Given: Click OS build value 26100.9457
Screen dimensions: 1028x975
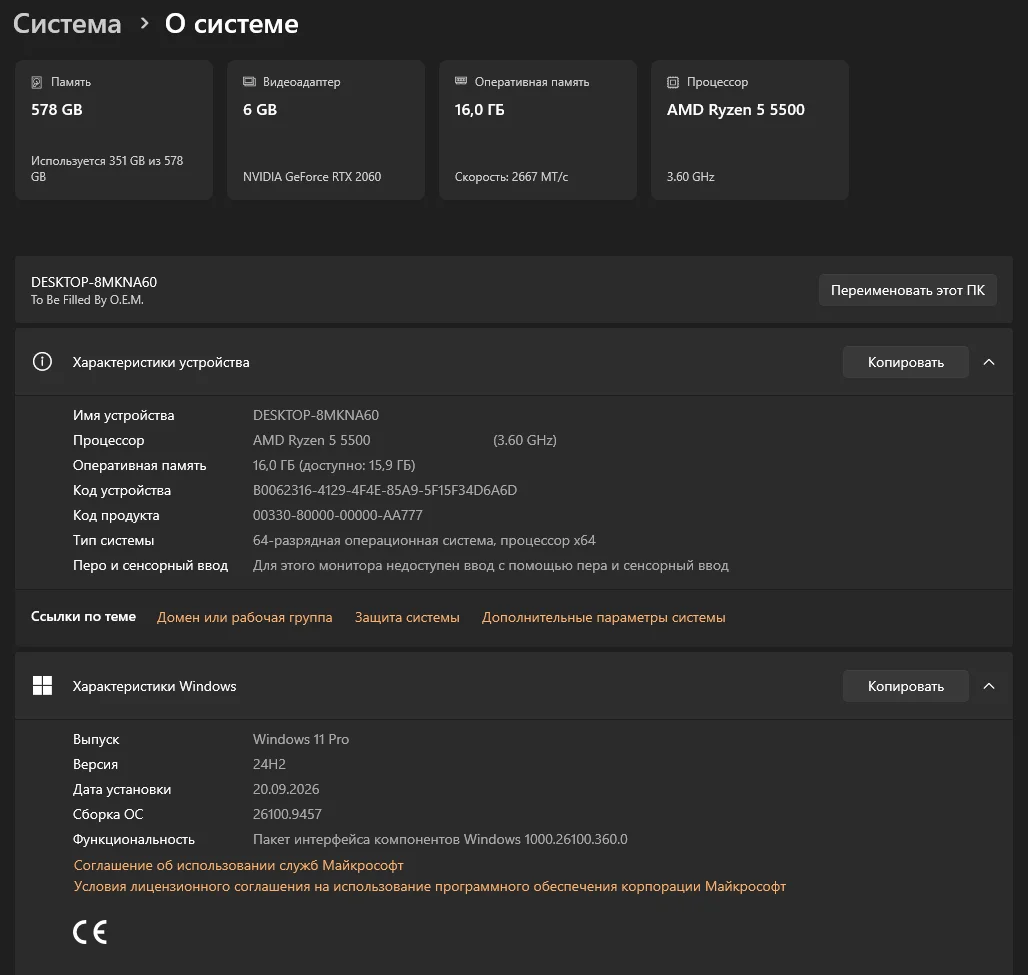Looking at the screenshot, I should [x=287, y=814].
